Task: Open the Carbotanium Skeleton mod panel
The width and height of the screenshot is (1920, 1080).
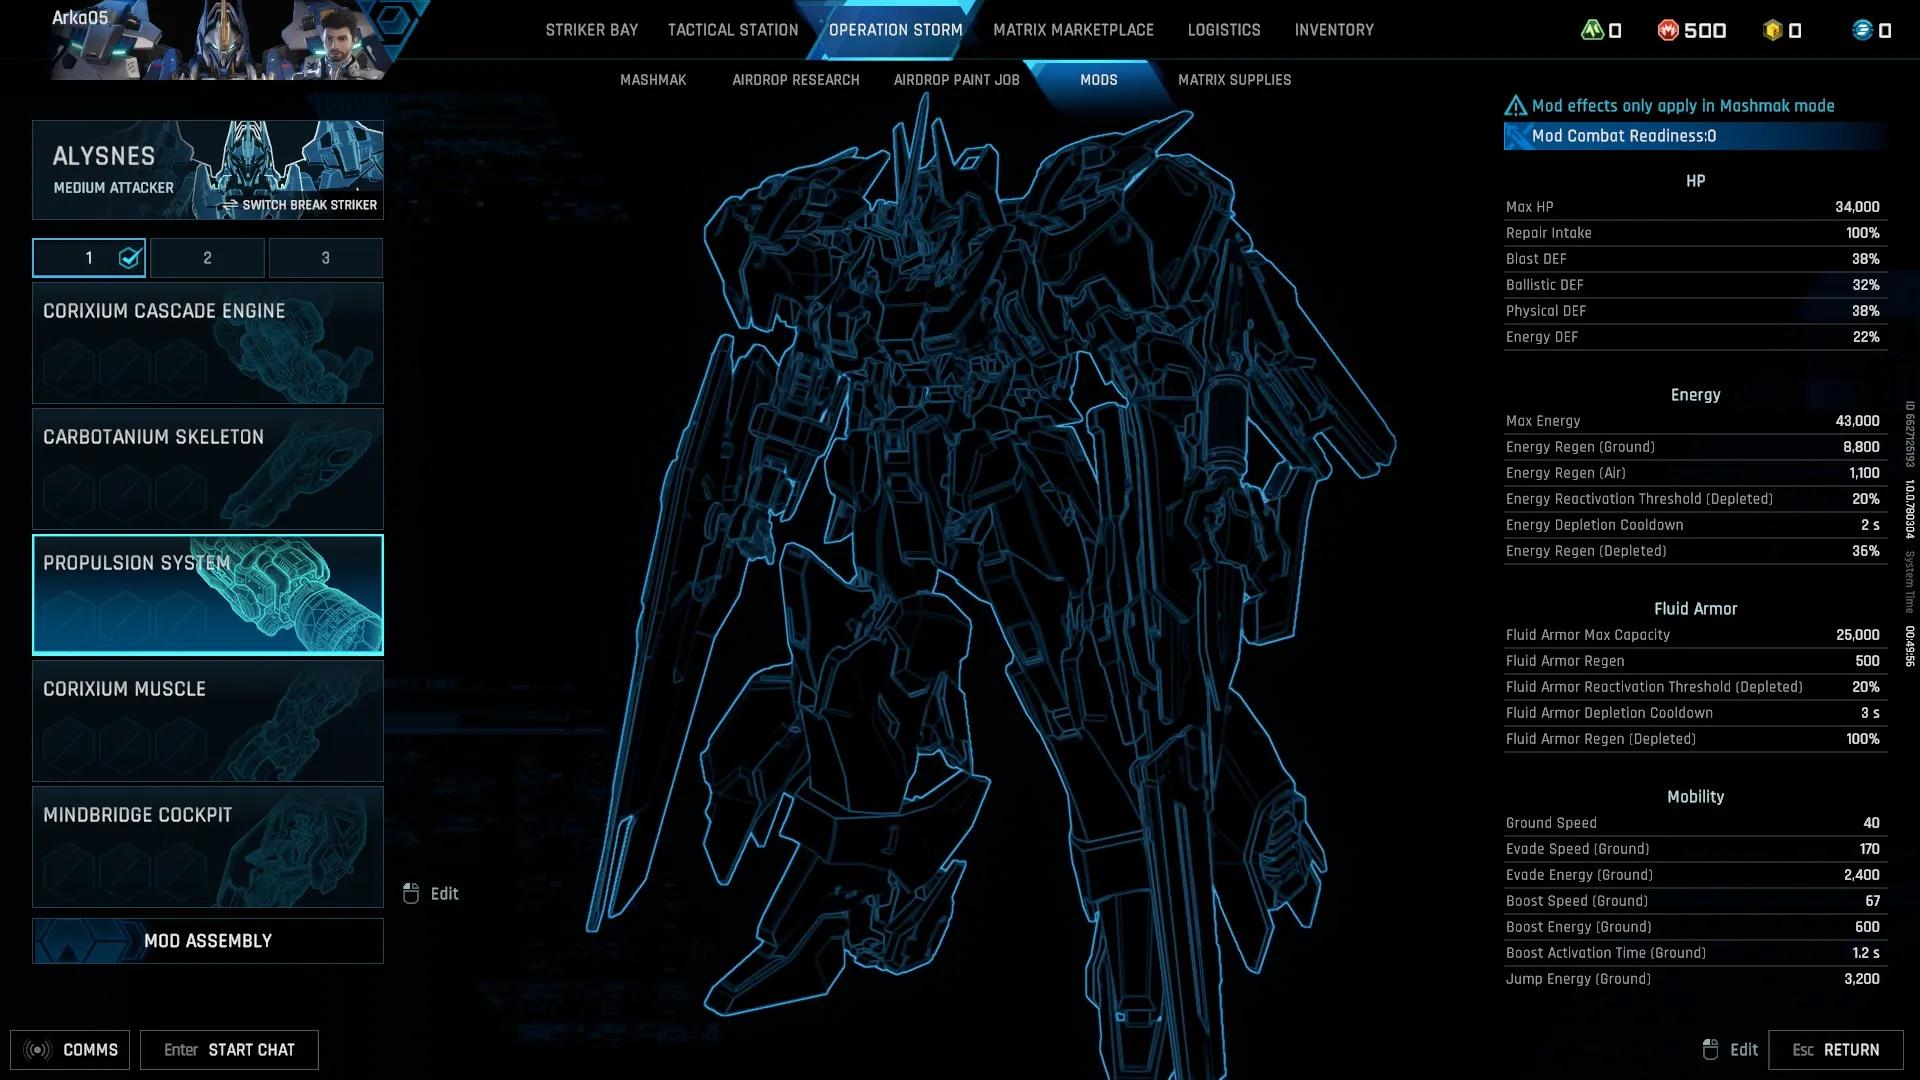Action: 208,469
